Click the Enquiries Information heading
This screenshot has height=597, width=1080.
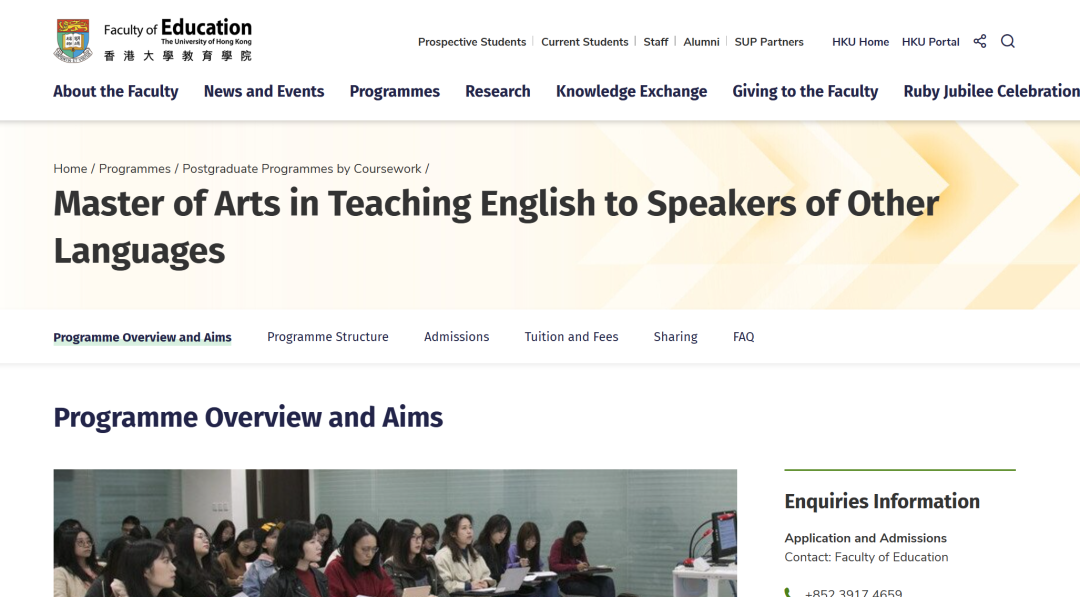click(882, 501)
